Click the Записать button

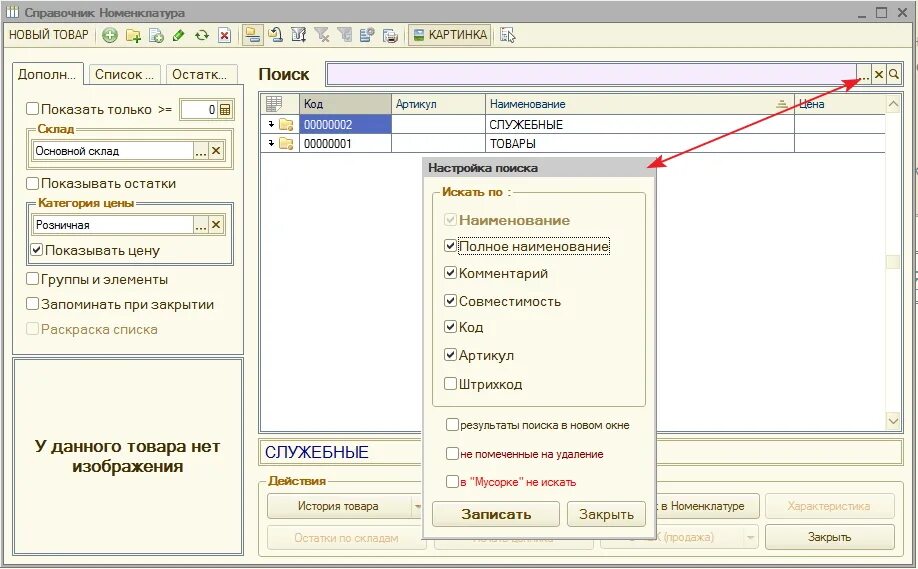click(496, 515)
